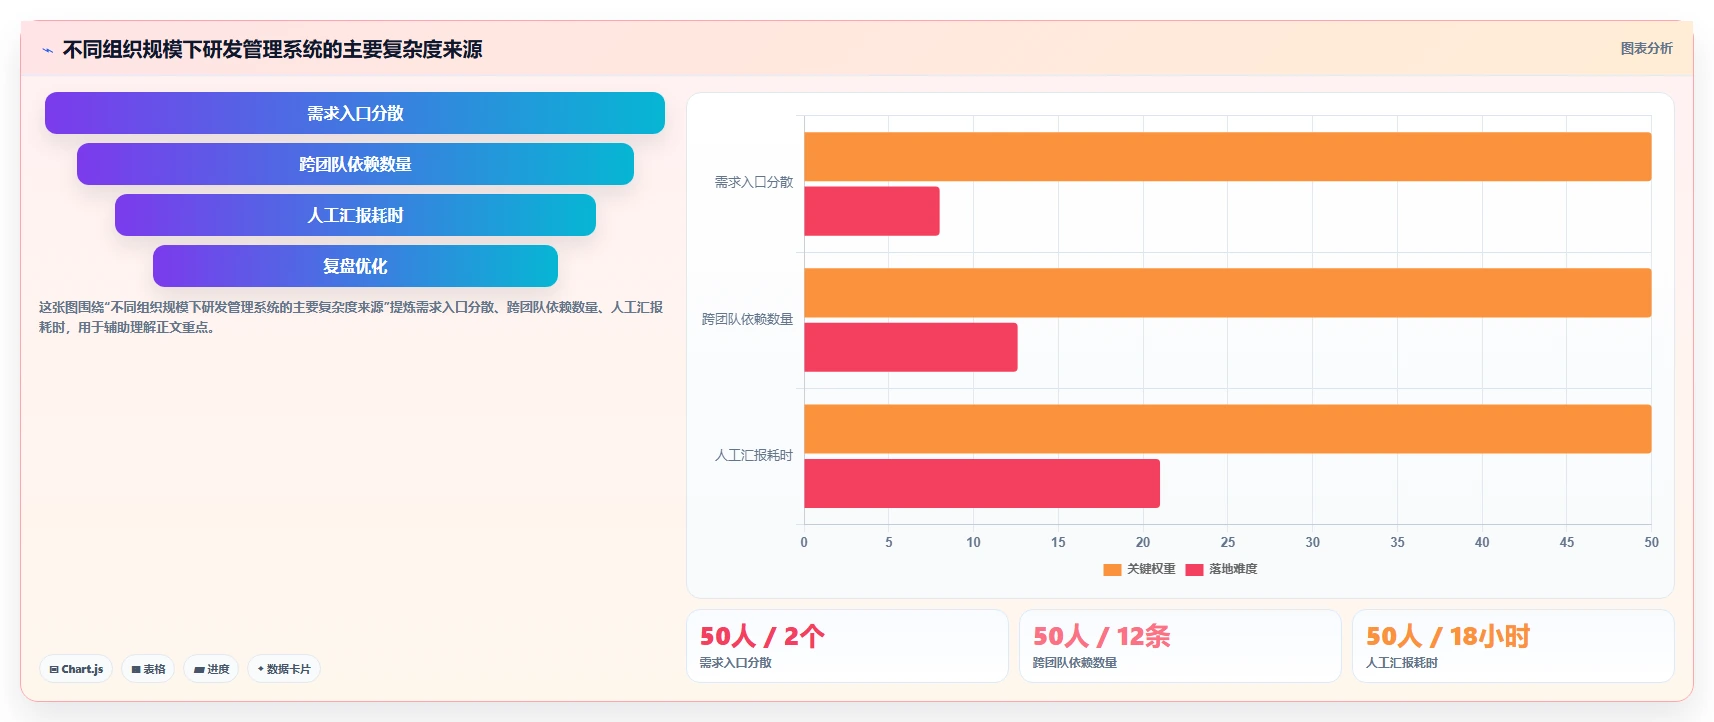Open the 50人 / 18小时 data card
The width and height of the screenshot is (1714, 722).
tap(1513, 646)
